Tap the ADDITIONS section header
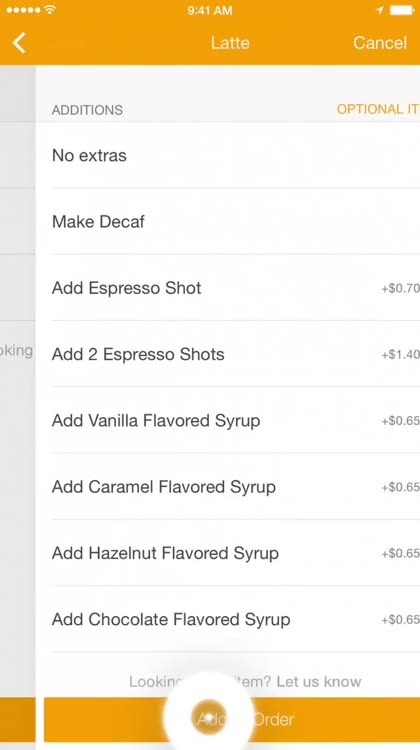 [x=87, y=110]
